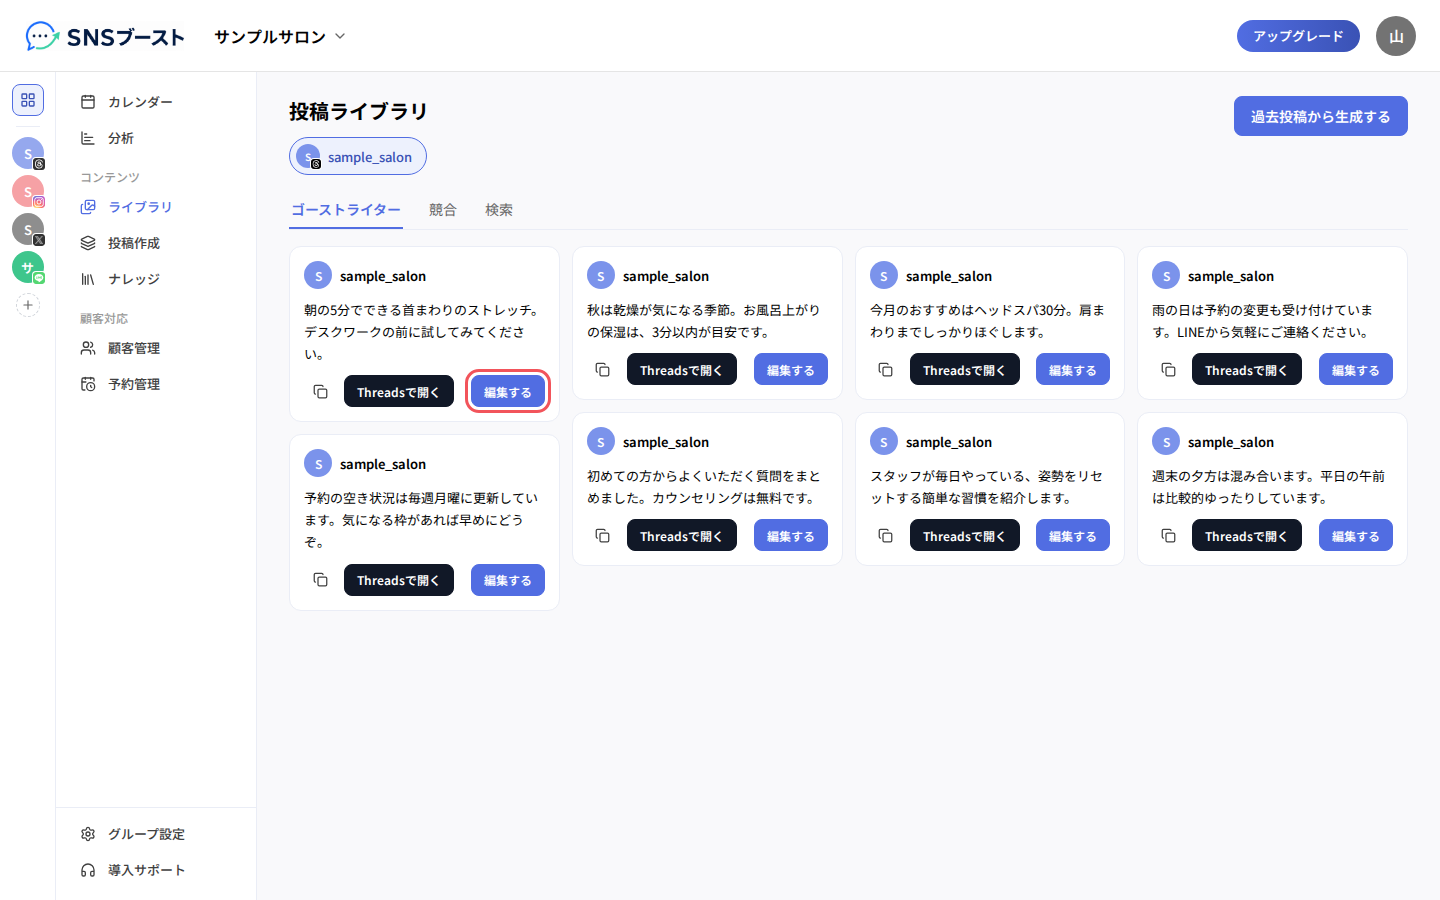Click the SNSブースト logo
The height and width of the screenshot is (900, 1440).
tap(105, 37)
